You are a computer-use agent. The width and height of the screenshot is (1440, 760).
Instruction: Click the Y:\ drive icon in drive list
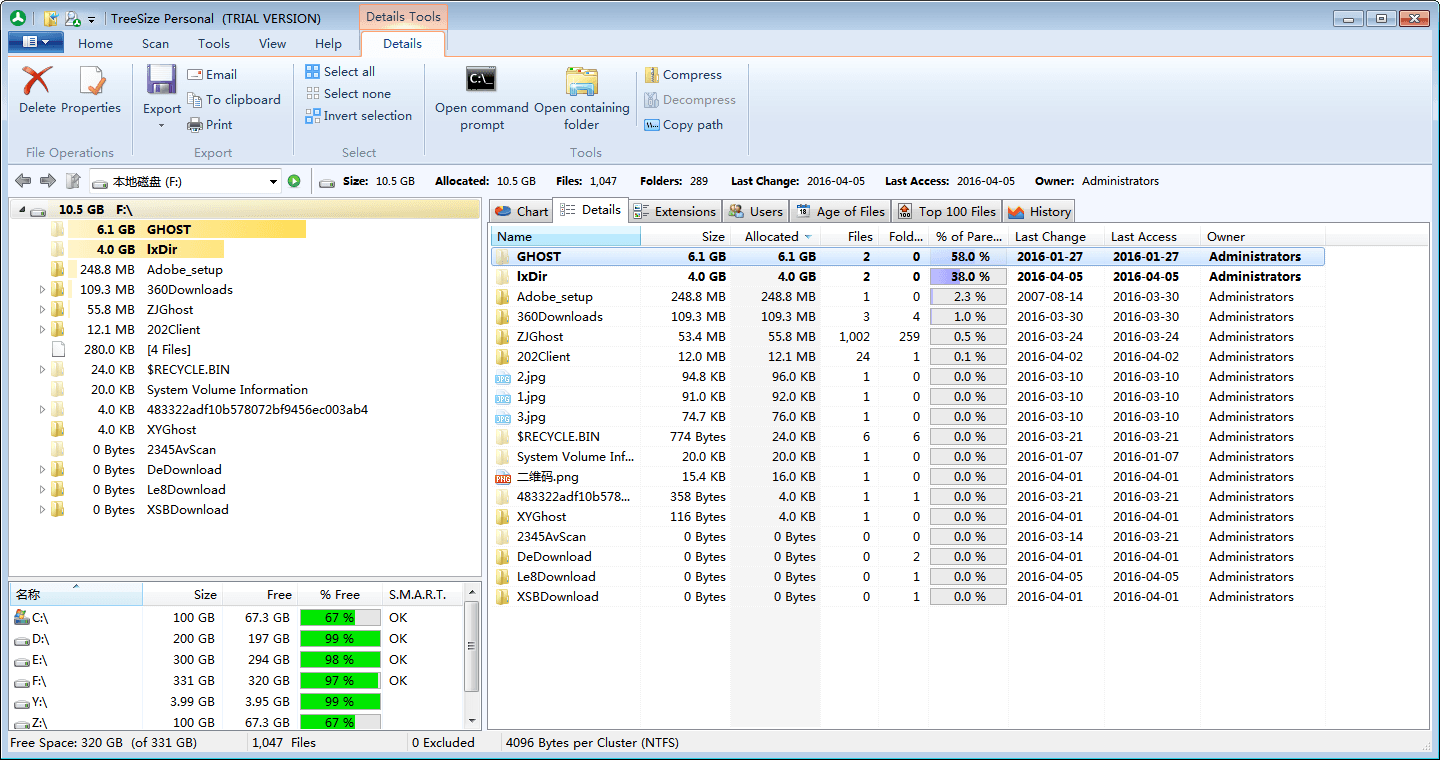tap(22, 702)
